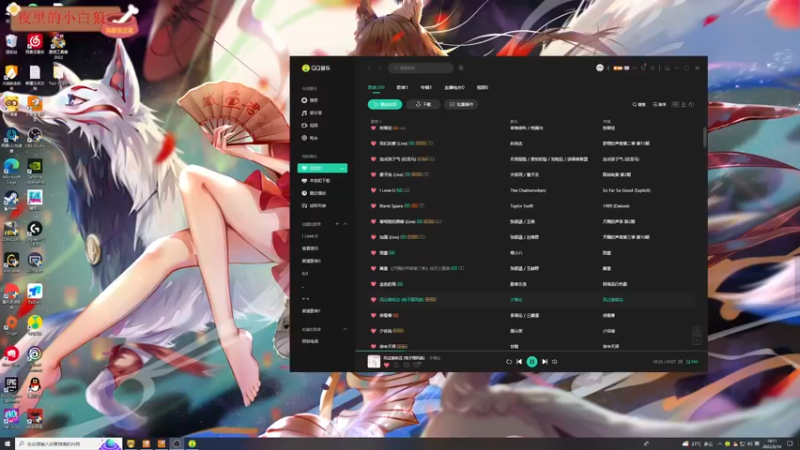The height and width of the screenshot is (450, 800).
Task: Click the QQ Music search box
Action: (420, 68)
